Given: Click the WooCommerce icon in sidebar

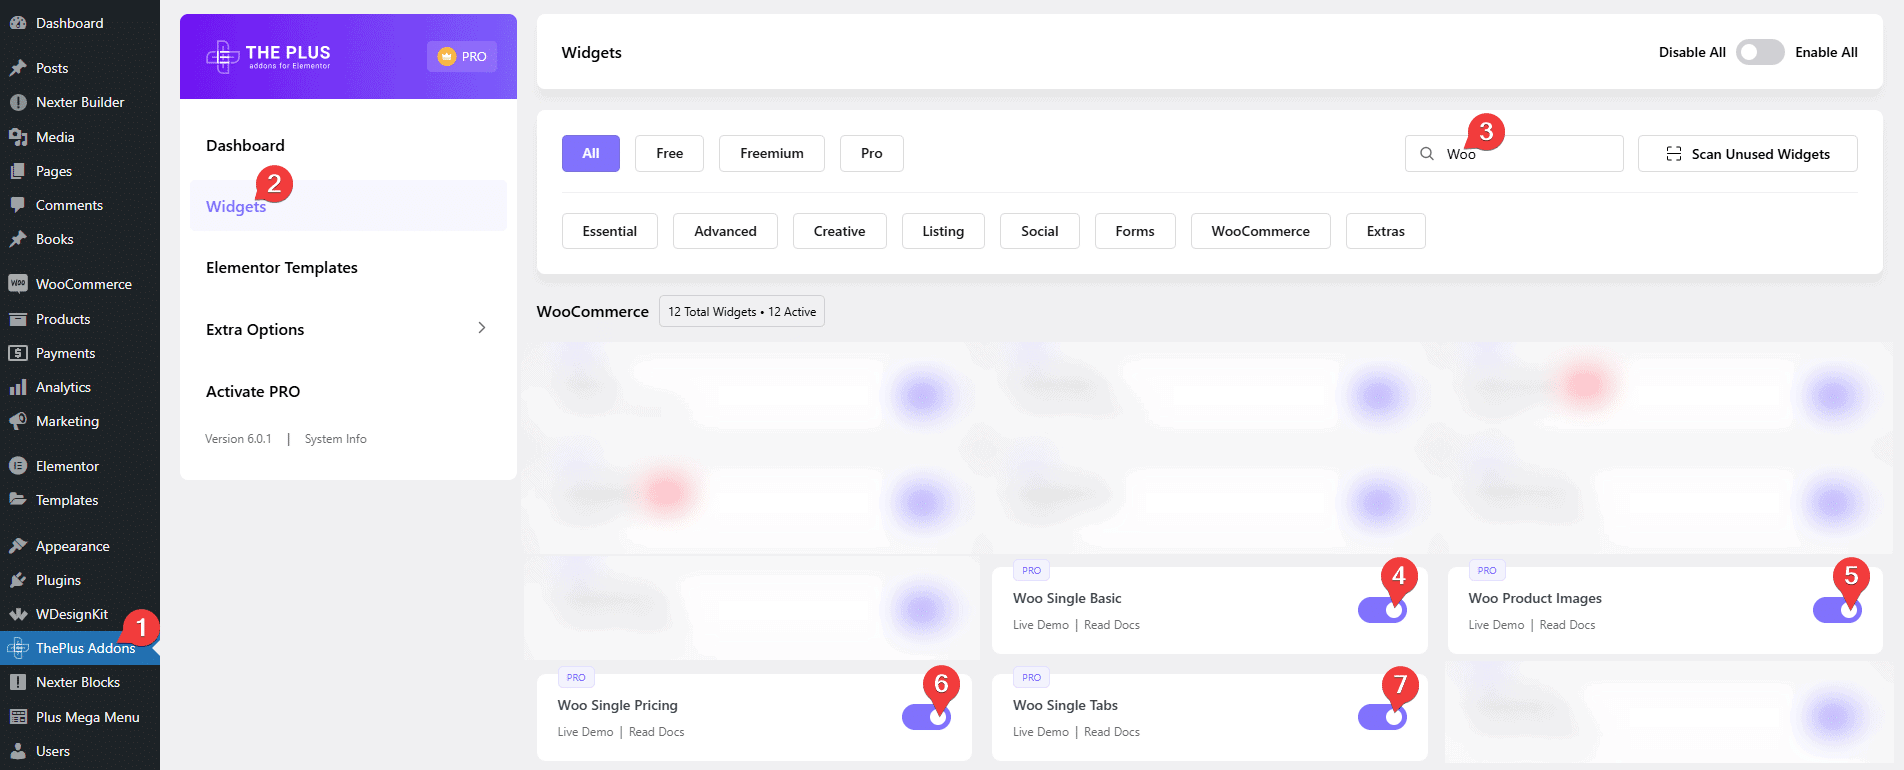Looking at the screenshot, I should click(x=17, y=284).
